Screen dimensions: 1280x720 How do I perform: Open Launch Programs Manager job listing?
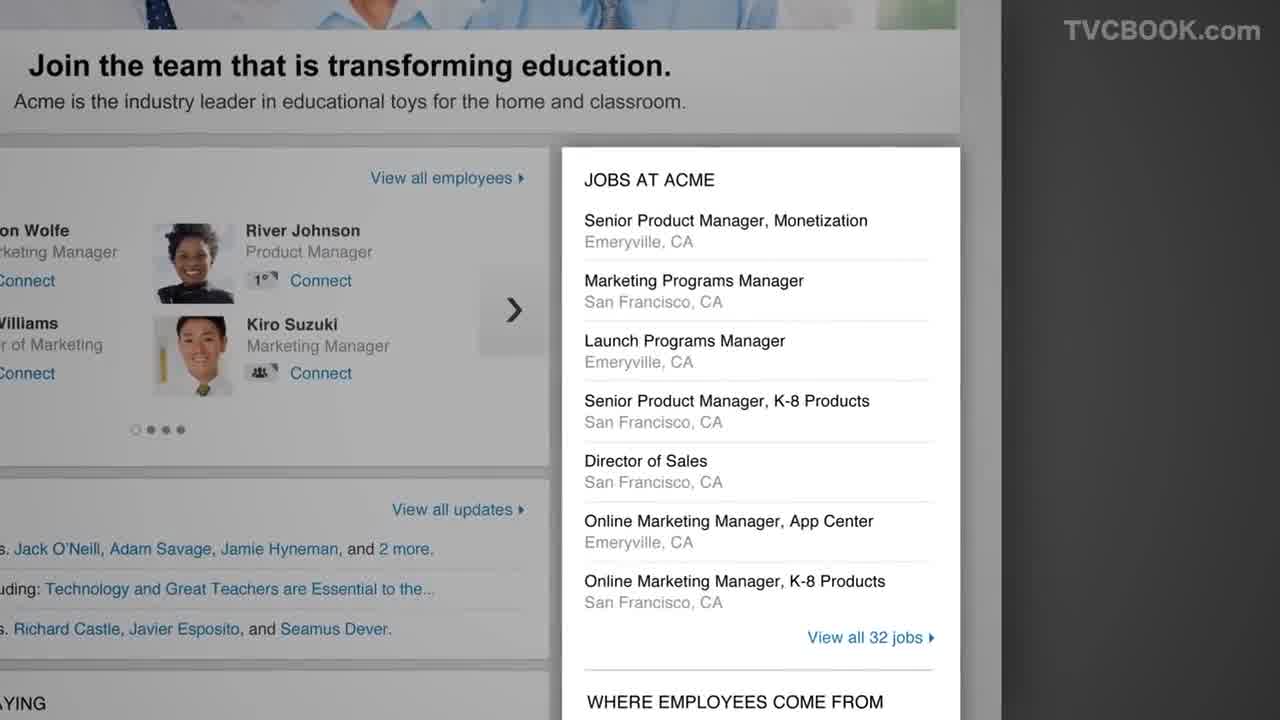point(685,341)
